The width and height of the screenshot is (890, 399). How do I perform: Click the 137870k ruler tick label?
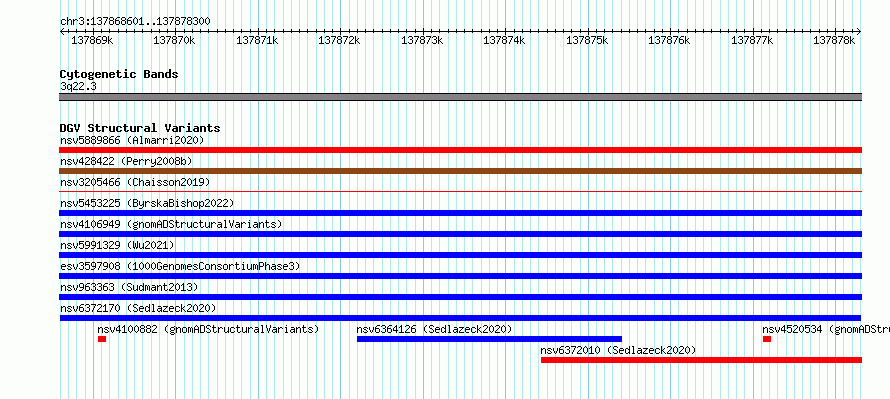(174, 40)
